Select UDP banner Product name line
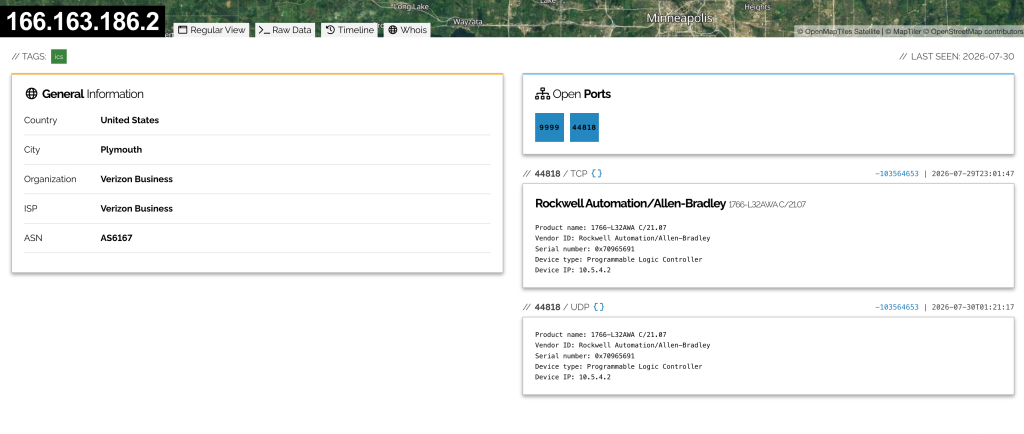 click(x=601, y=334)
